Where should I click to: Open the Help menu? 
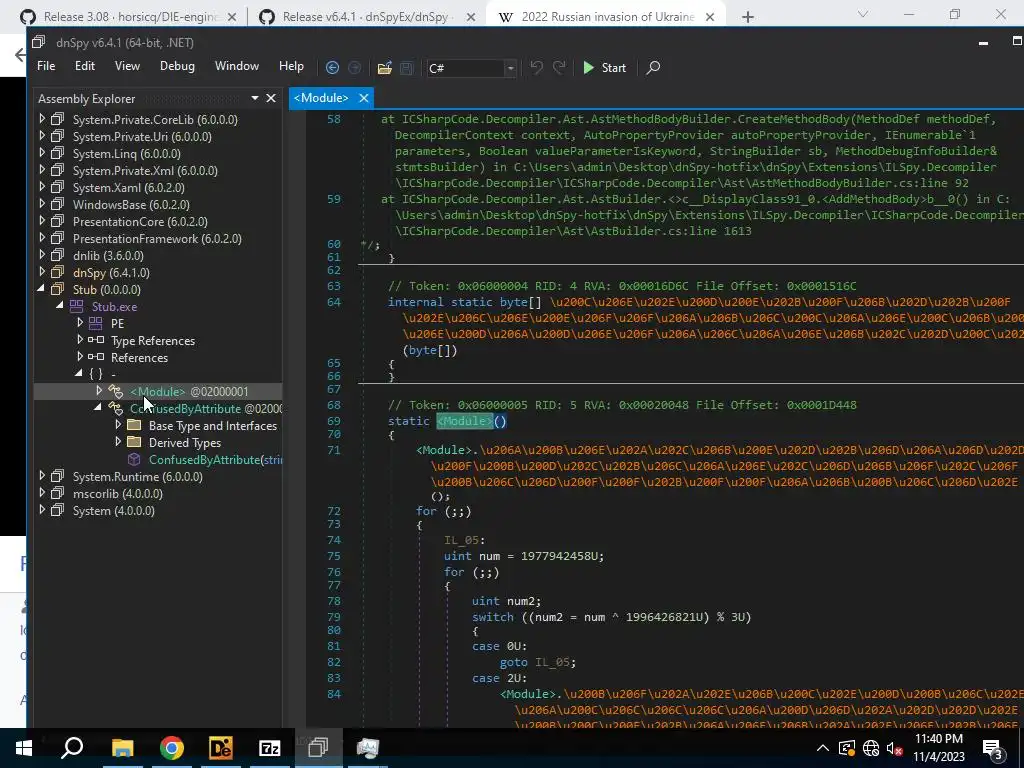[x=291, y=66]
